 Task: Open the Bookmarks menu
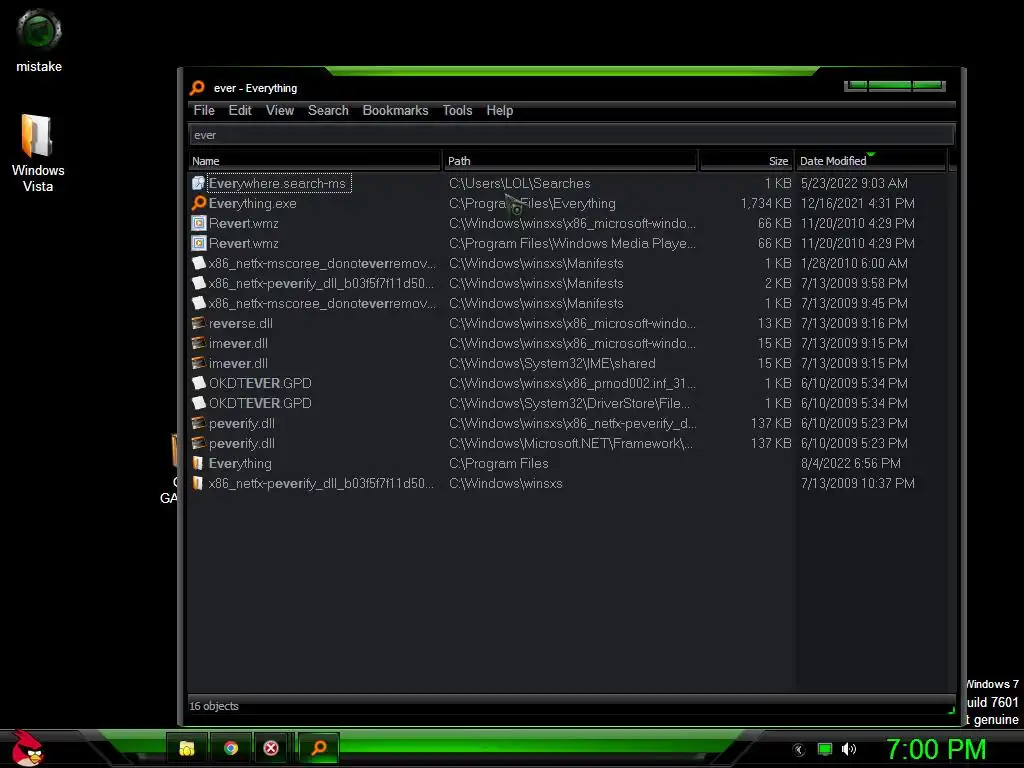tap(395, 110)
